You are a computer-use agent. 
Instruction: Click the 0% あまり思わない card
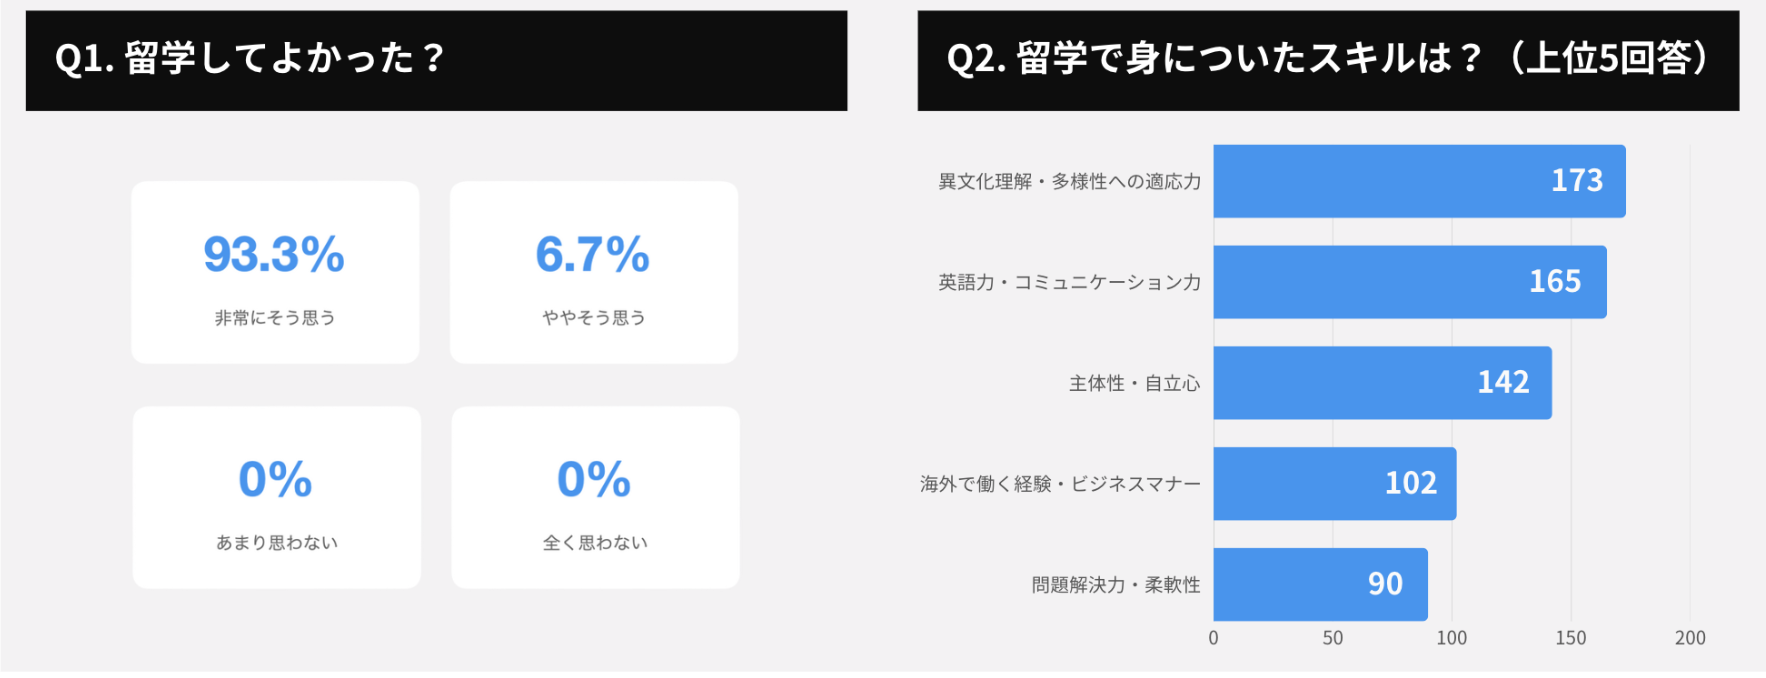click(x=277, y=497)
